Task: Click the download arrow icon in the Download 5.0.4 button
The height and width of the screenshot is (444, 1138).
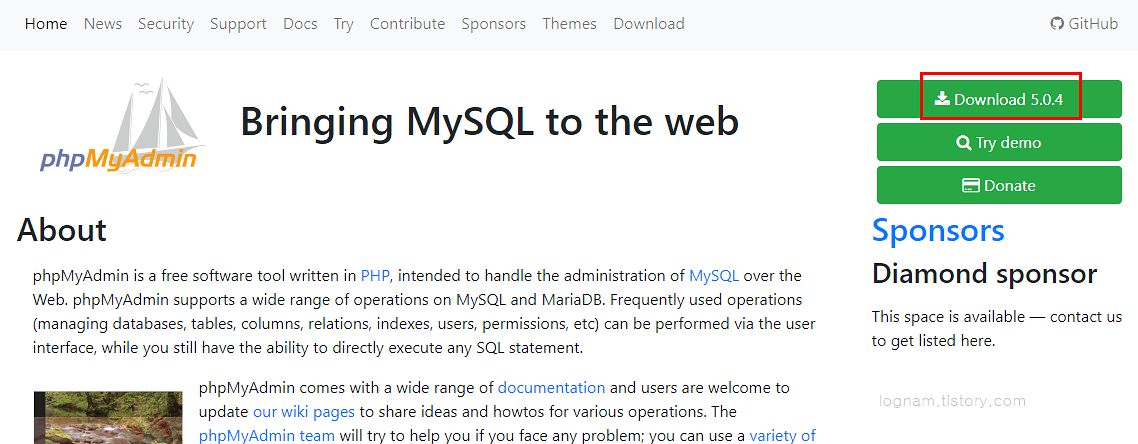Action: 941,99
